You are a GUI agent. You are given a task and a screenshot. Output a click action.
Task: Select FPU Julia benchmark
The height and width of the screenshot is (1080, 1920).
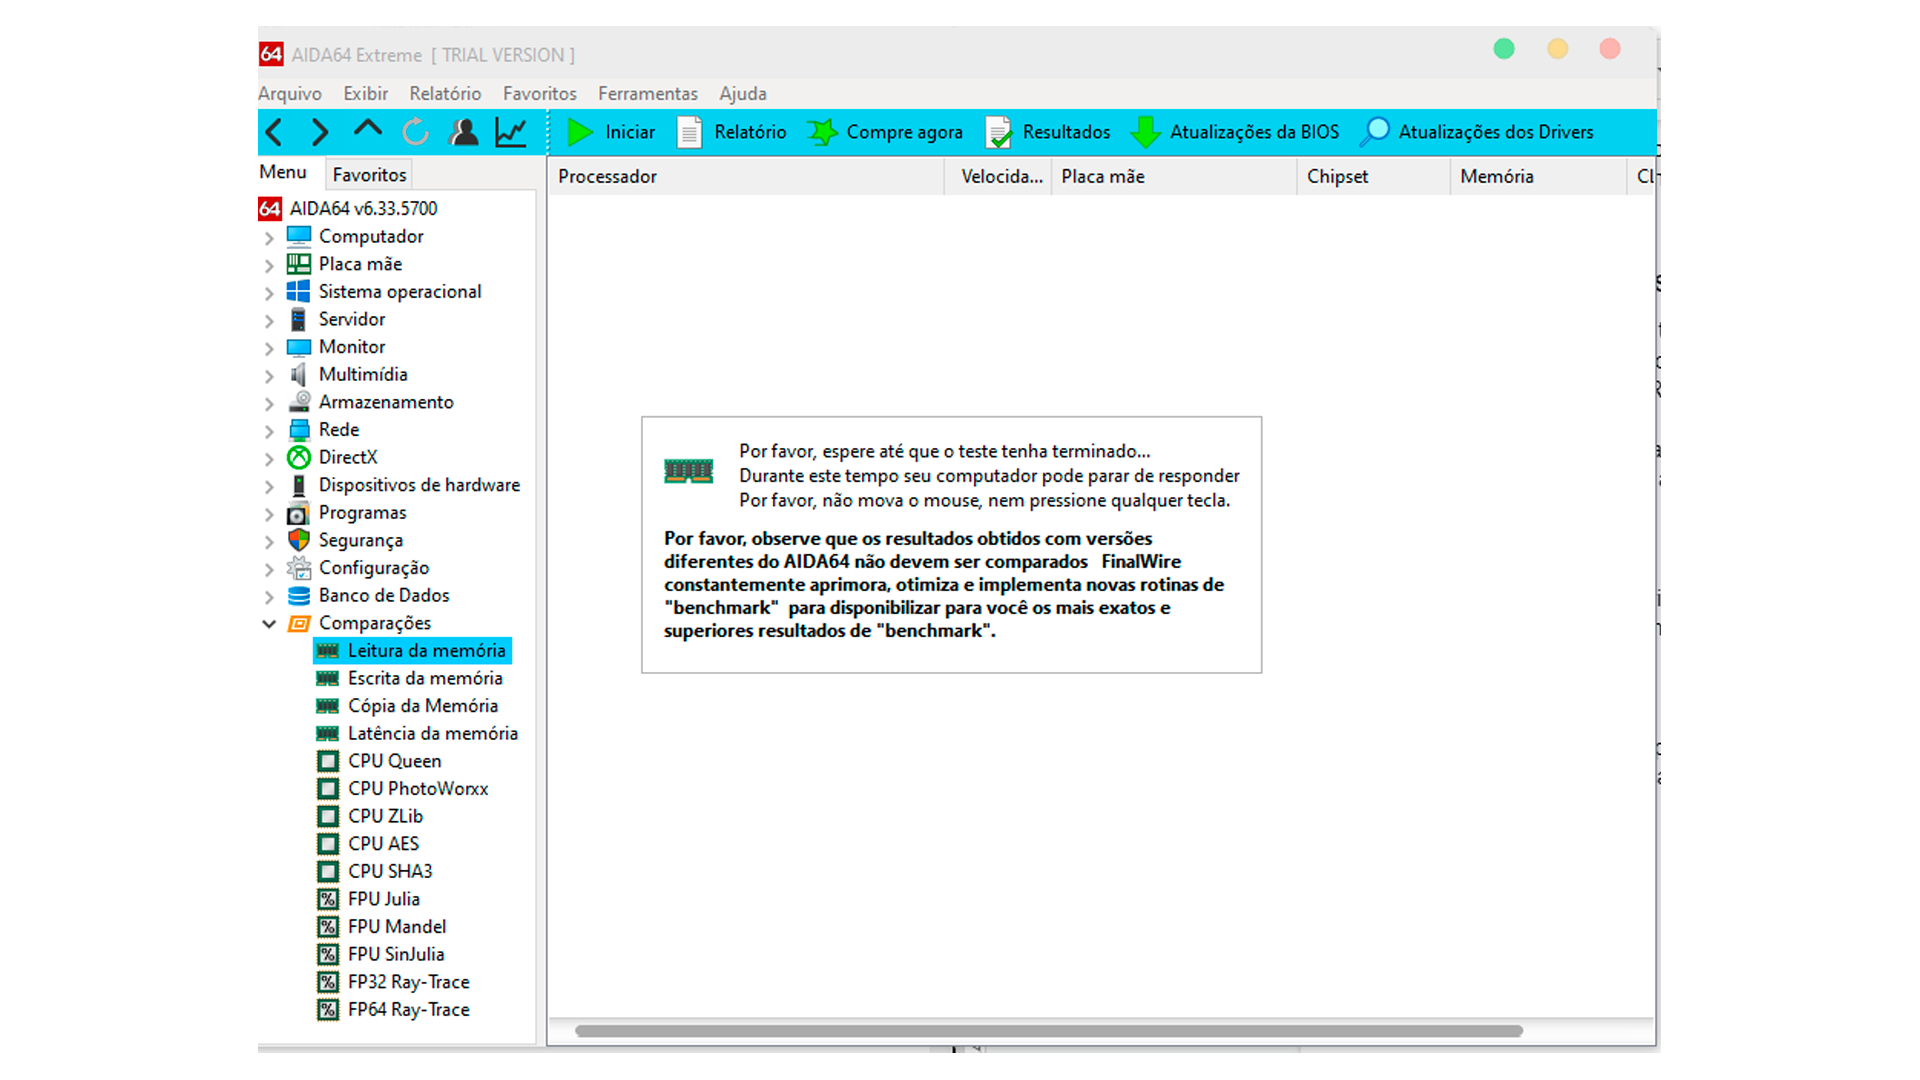370,899
